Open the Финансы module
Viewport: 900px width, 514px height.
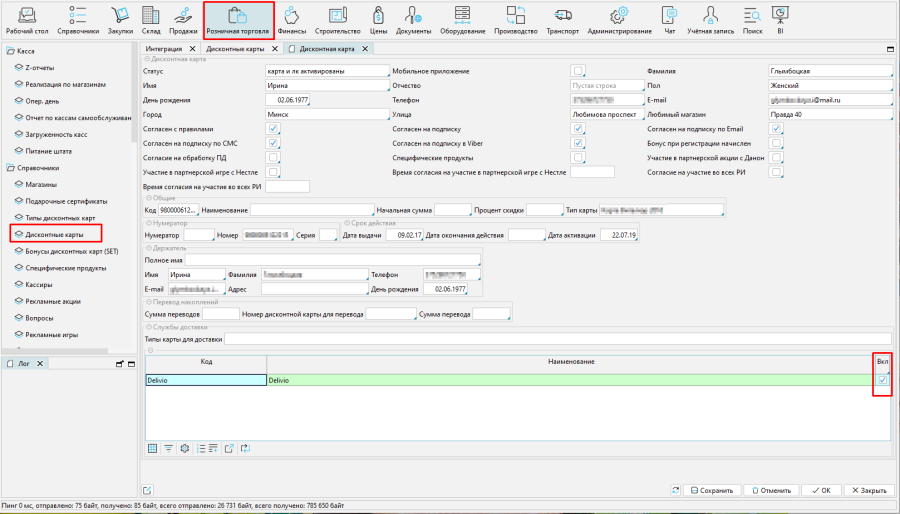pos(291,20)
